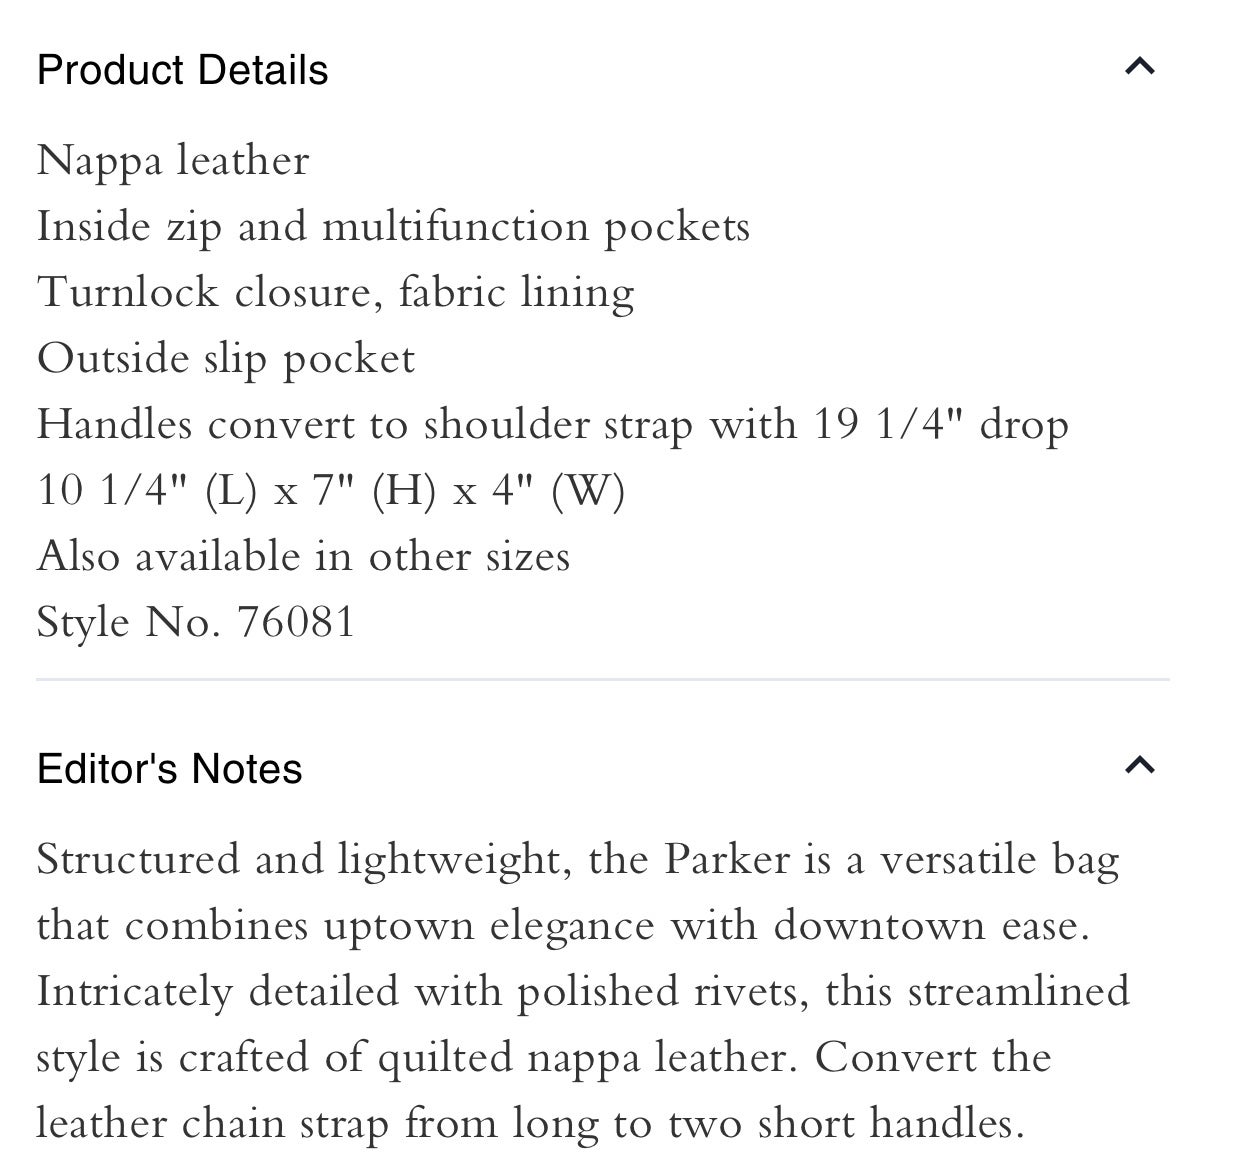Click the Outside slip pocket line
Viewport: 1242px width, 1175px height.
tap(226, 359)
